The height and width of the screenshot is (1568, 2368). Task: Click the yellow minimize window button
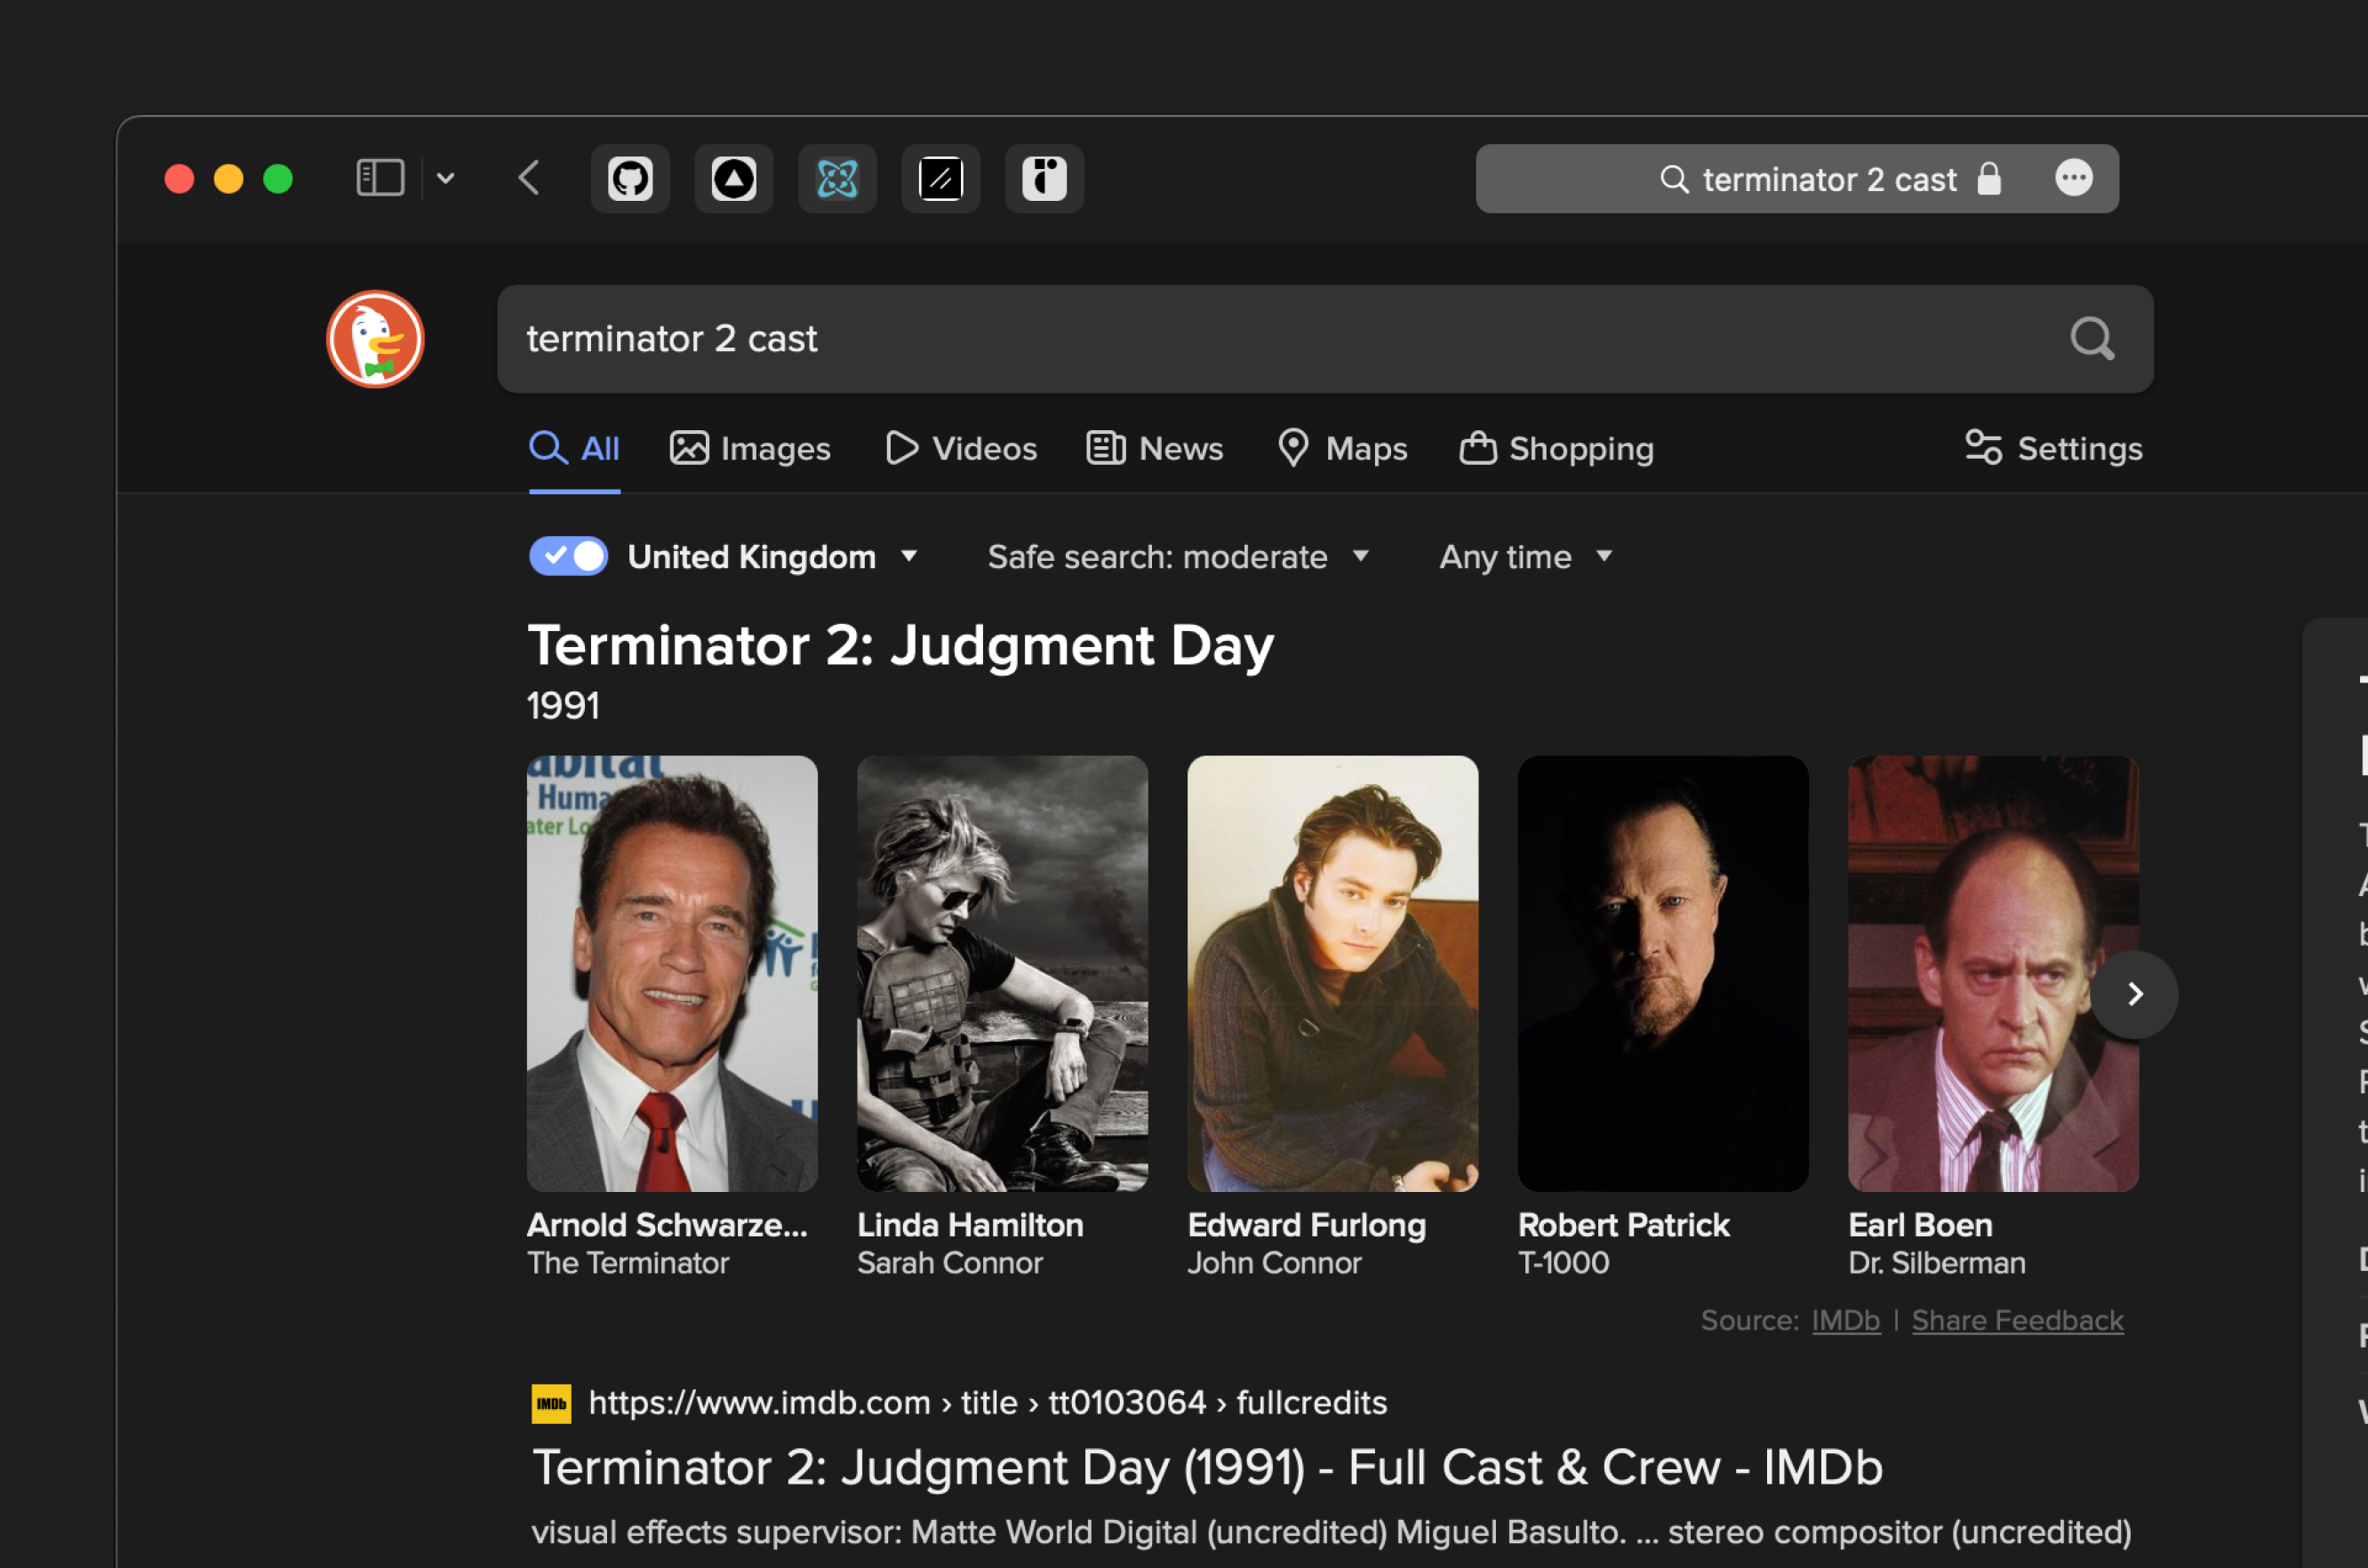228,179
